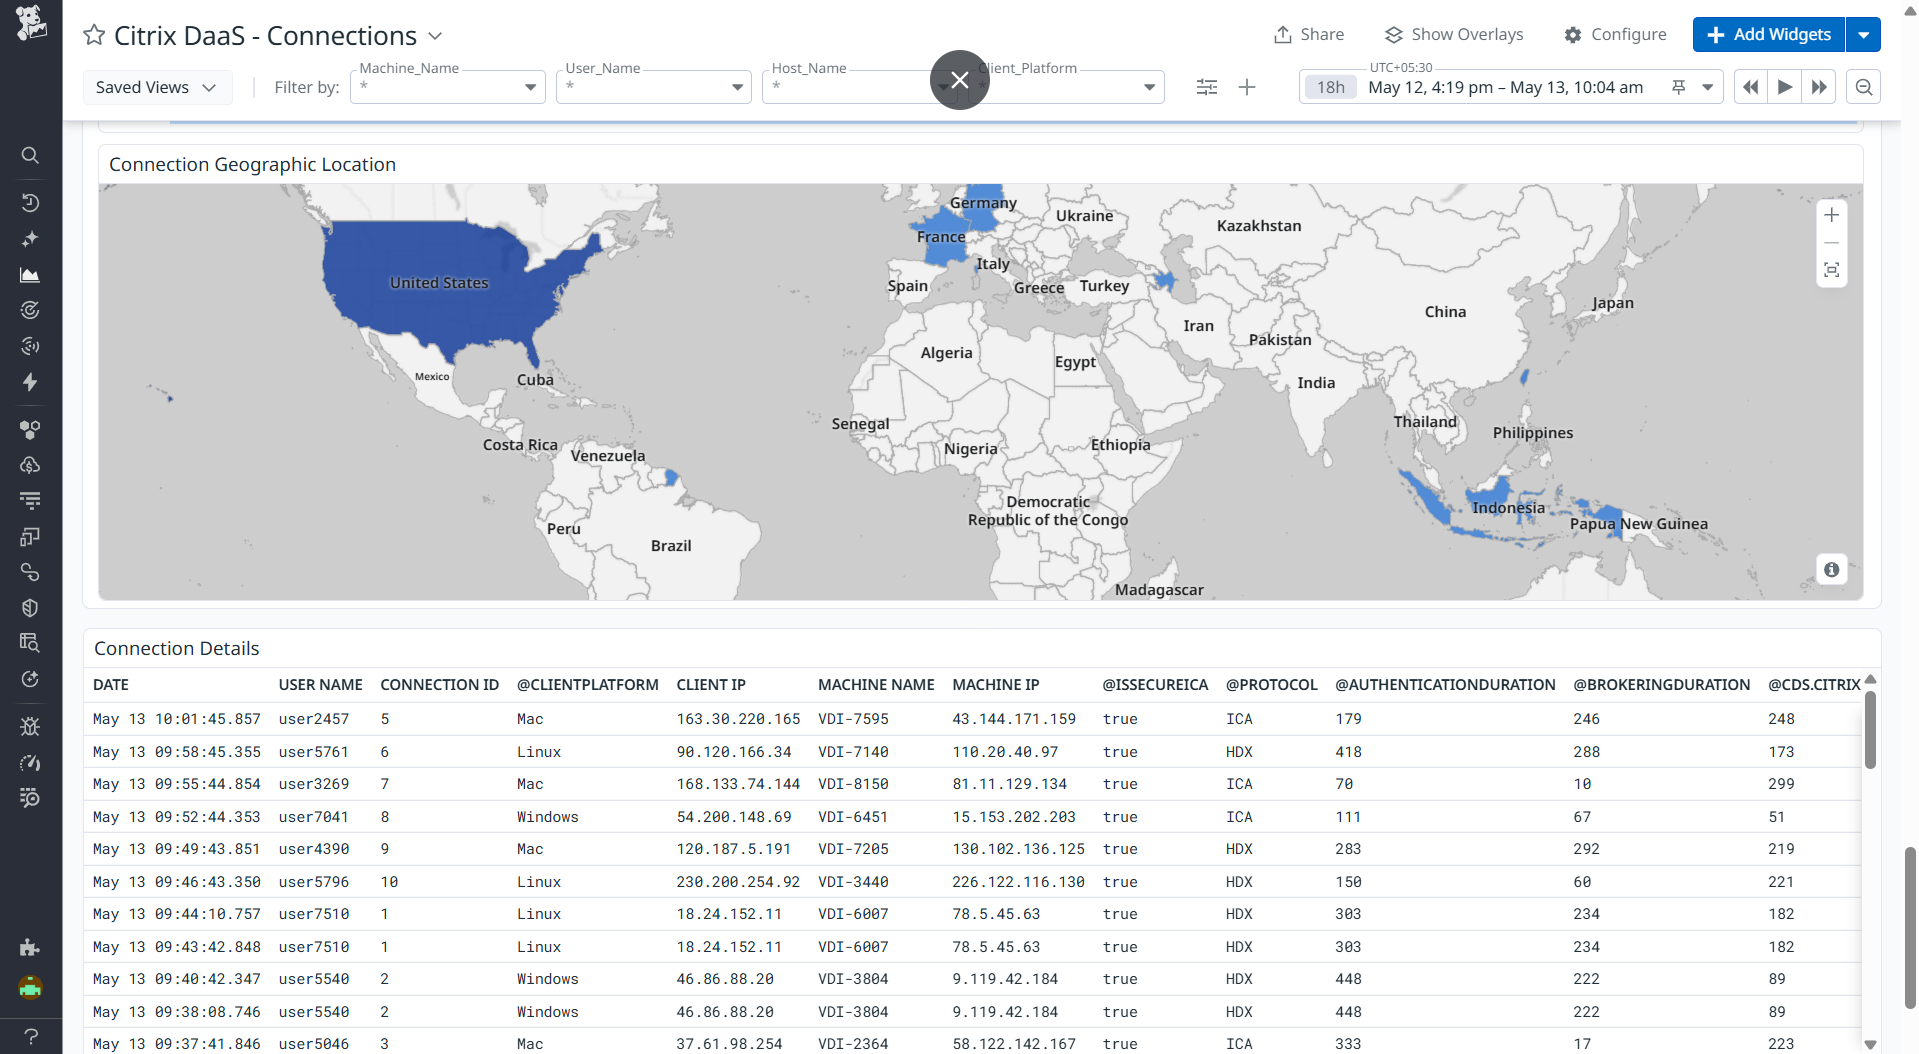This screenshot has height=1054, width=1919.
Task: Open the lightning bolt Actions icon
Action: (30, 382)
